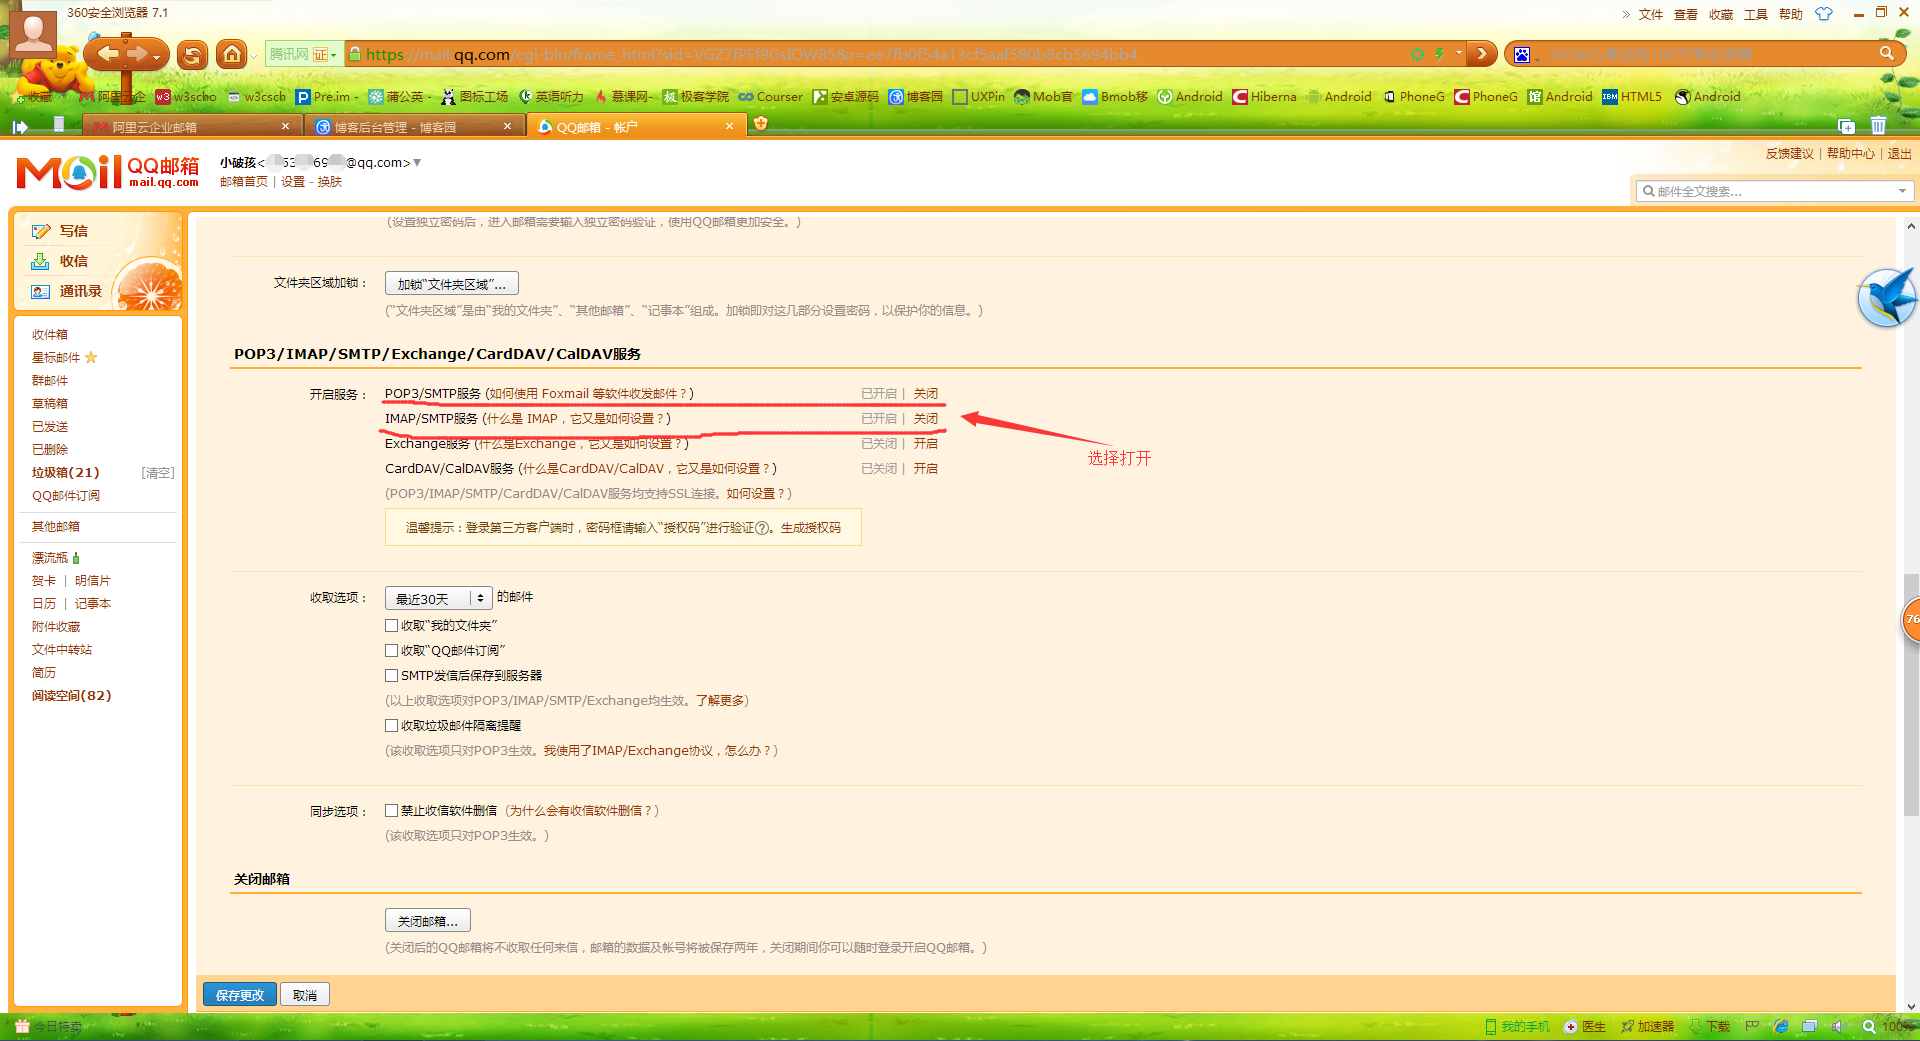Go to the browser home page icon
1920x1041 pixels.
point(232,54)
